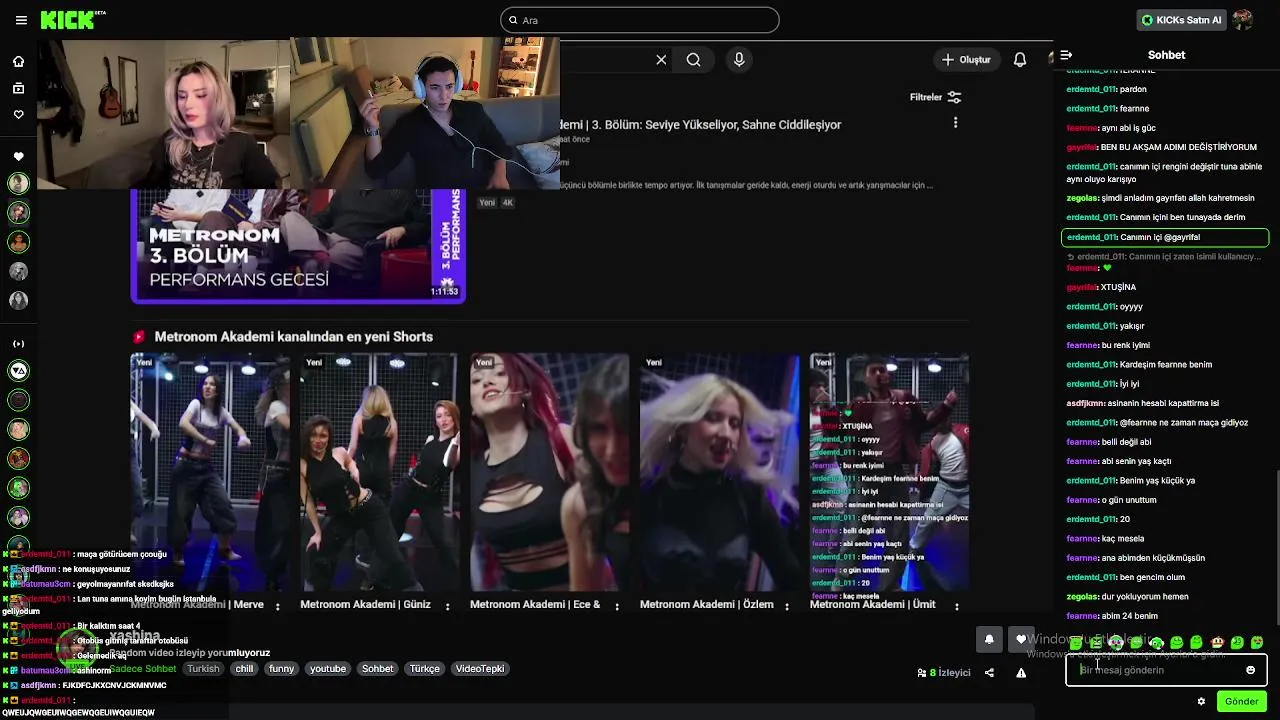Select the Sohbet category tag
Image resolution: width=1280 pixels, height=720 pixels.
pyautogui.click(x=378, y=669)
